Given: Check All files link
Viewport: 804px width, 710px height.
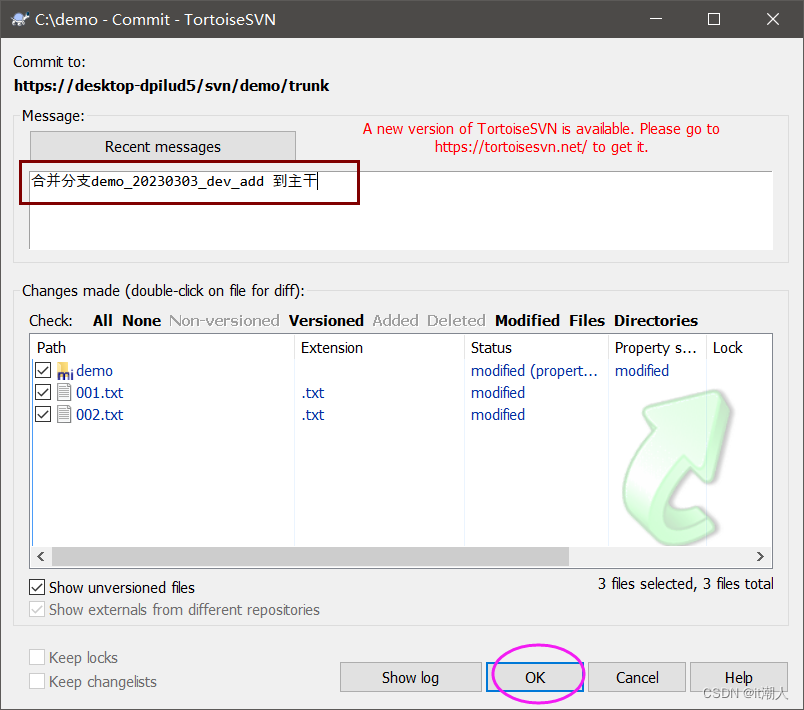Looking at the screenshot, I should [x=103, y=320].
